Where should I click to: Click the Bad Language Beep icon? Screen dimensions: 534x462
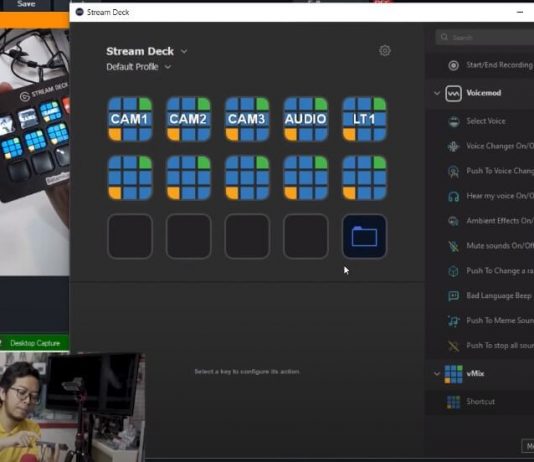pyautogui.click(x=453, y=296)
